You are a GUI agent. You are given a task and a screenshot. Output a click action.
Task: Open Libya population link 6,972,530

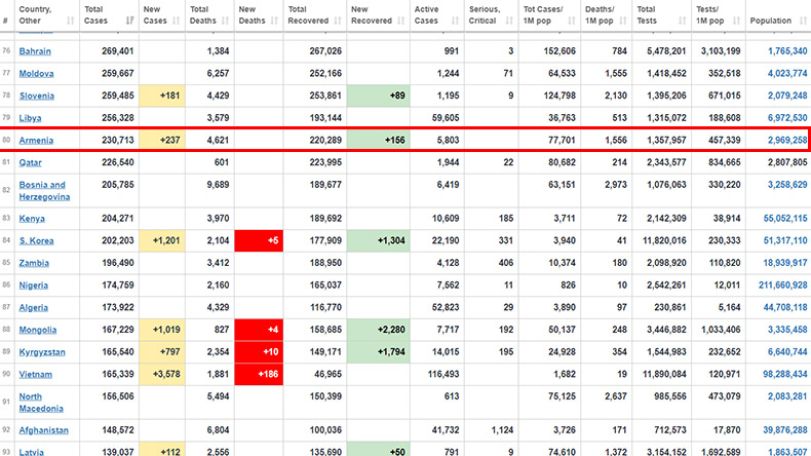pos(787,118)
